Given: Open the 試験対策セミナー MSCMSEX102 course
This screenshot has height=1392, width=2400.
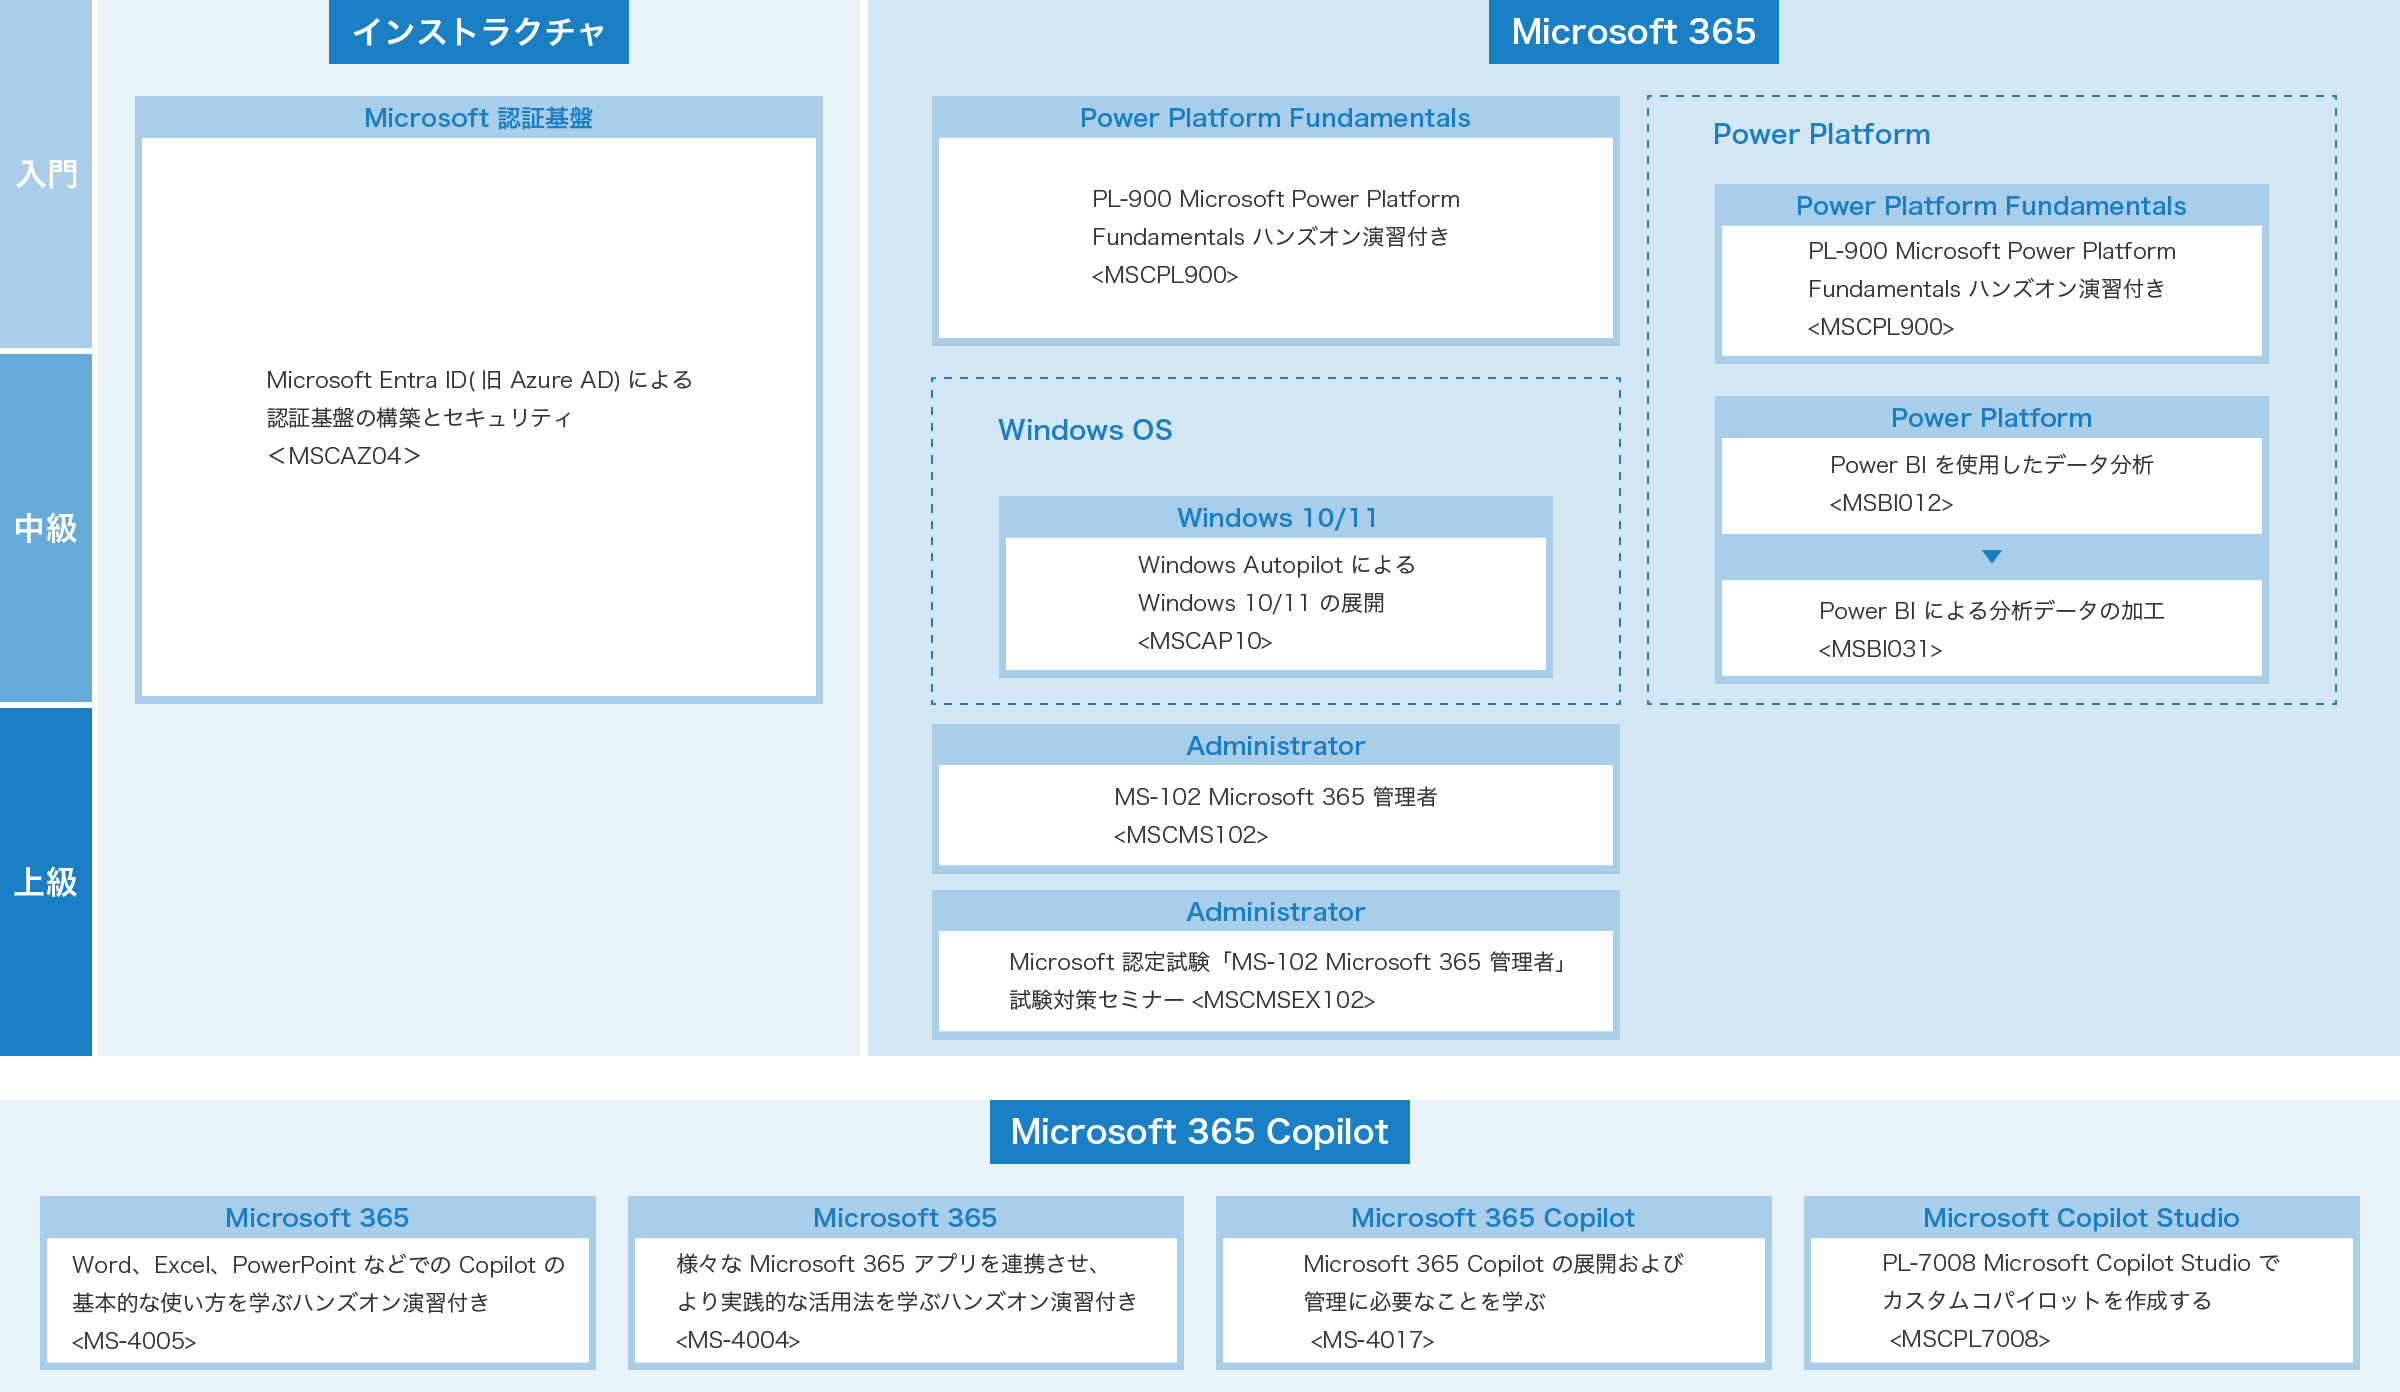Looking at the screenshot, I should pyautogui.click(x=1276, y=981).
